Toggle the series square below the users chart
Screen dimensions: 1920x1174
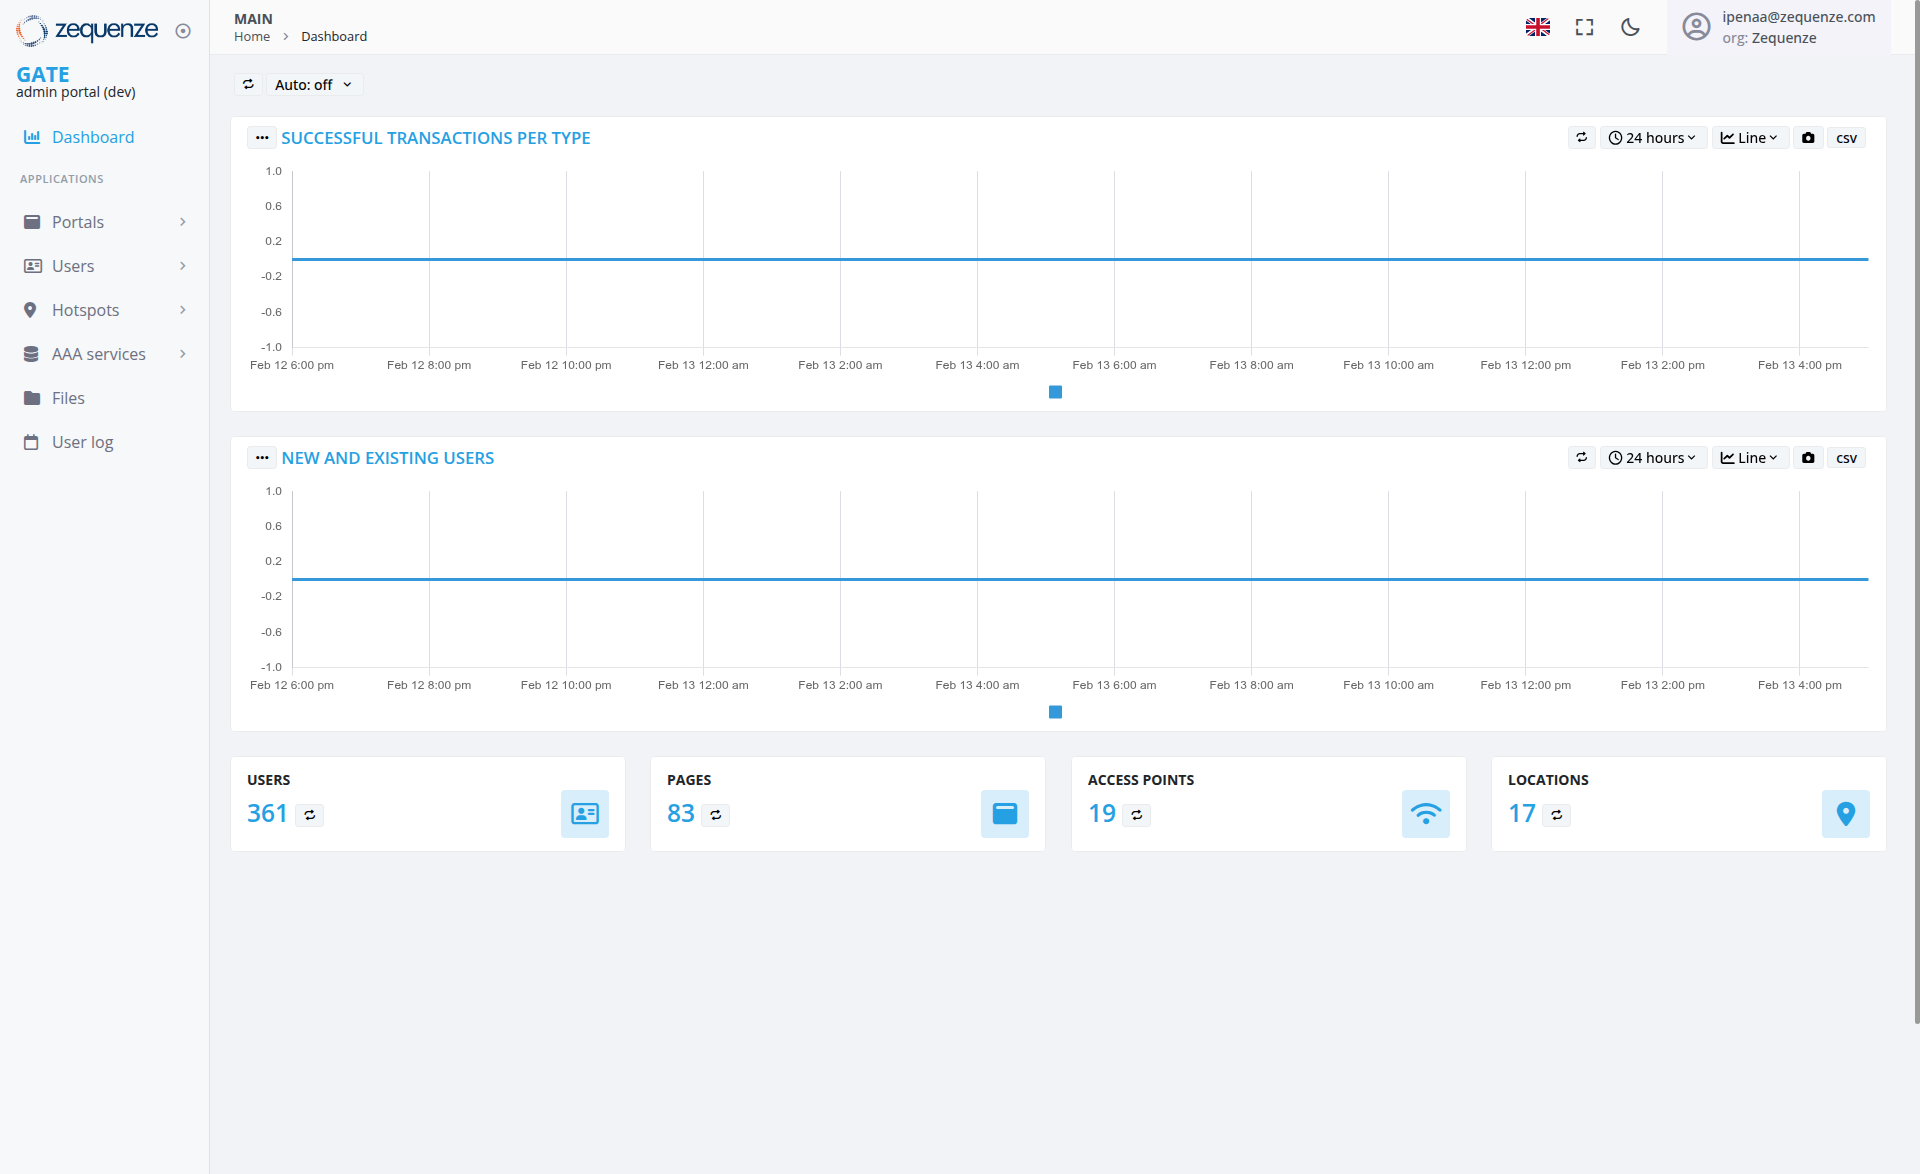click(1055, 712)
